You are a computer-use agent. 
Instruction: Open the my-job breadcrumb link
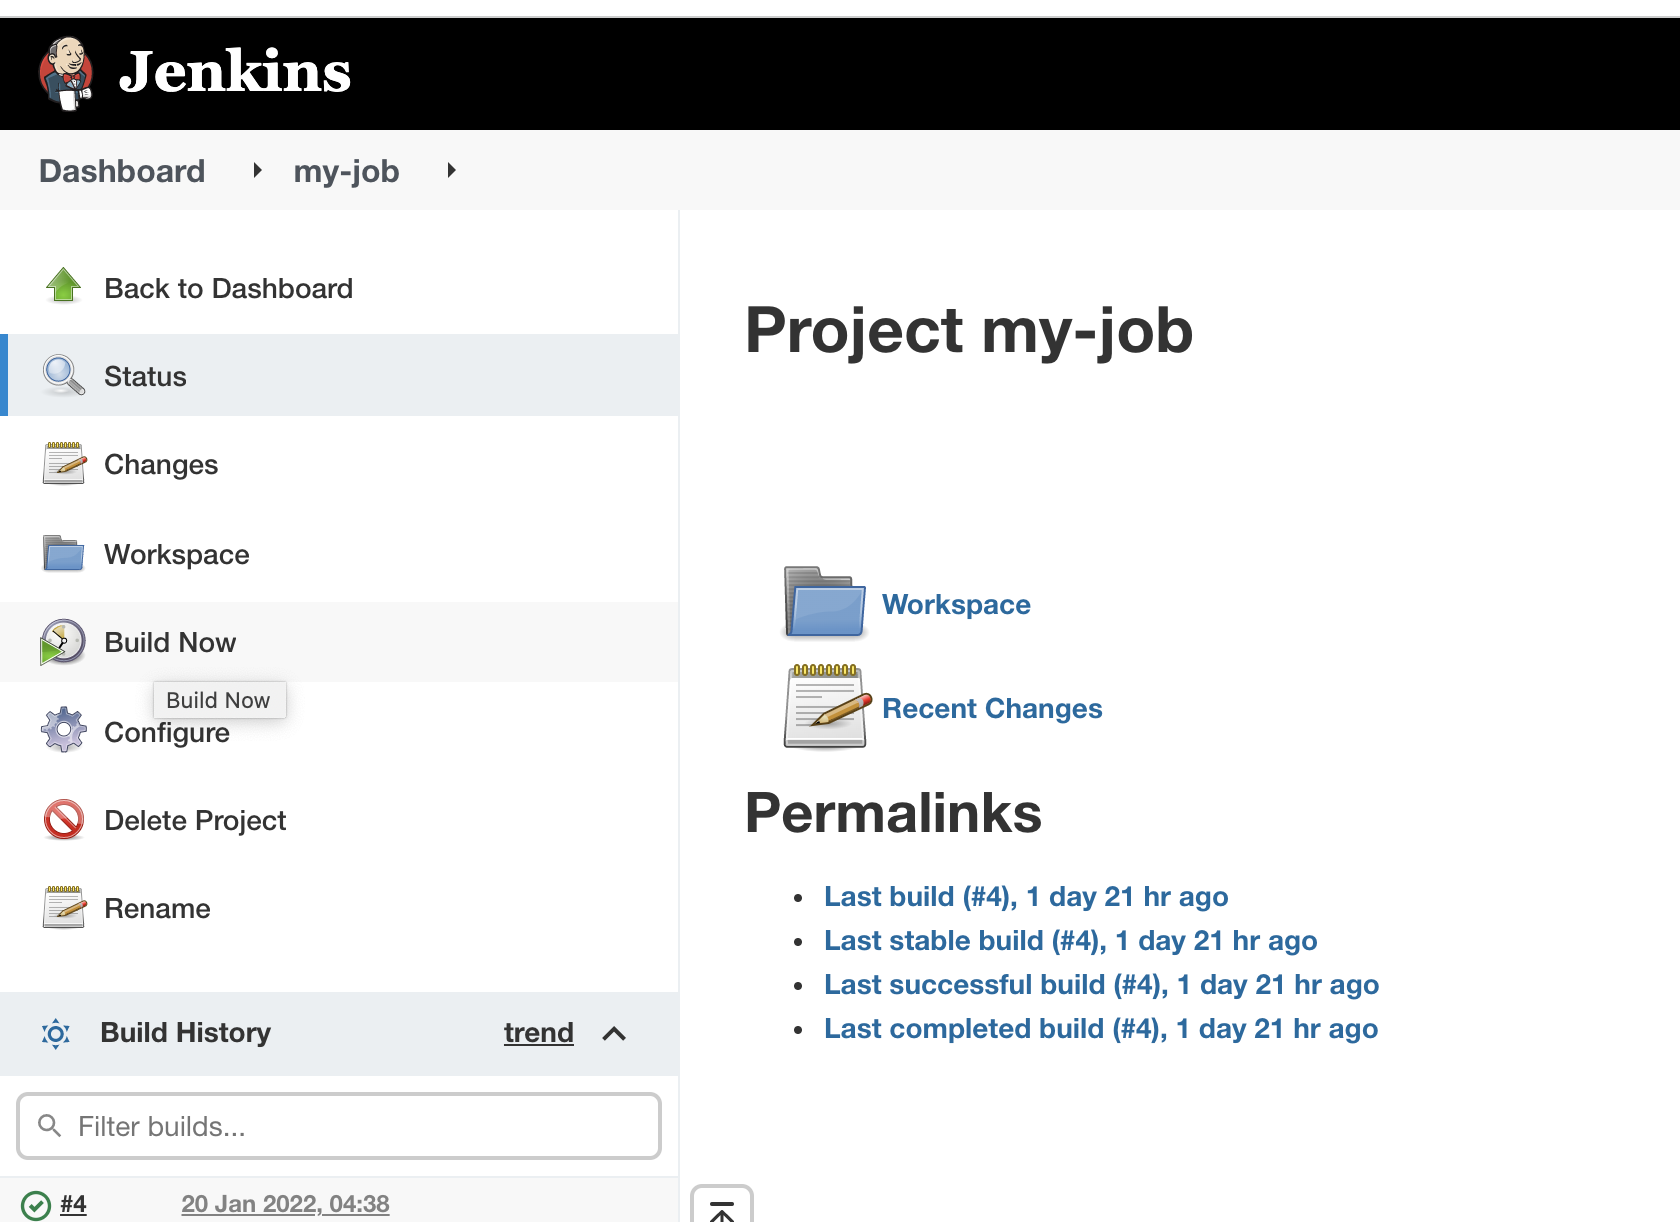[346, 171]
